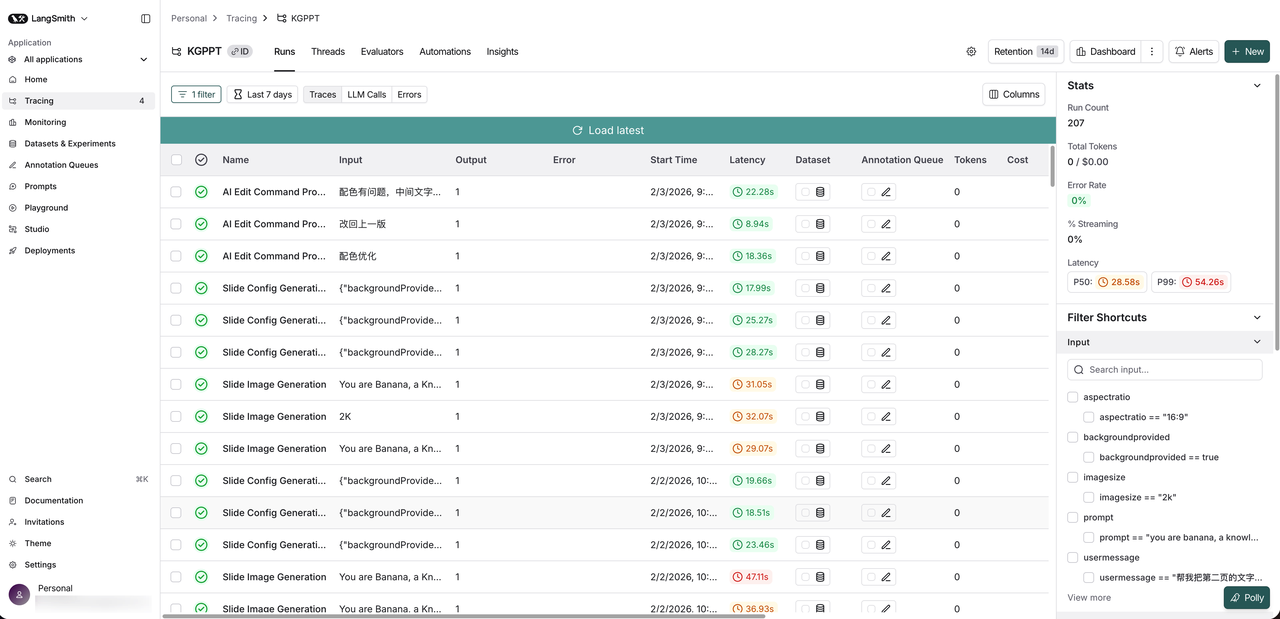Click success status icon in table header
The width and height of the screenshot is (1280, 619).
pyautogui.click(x=201, y=160)
